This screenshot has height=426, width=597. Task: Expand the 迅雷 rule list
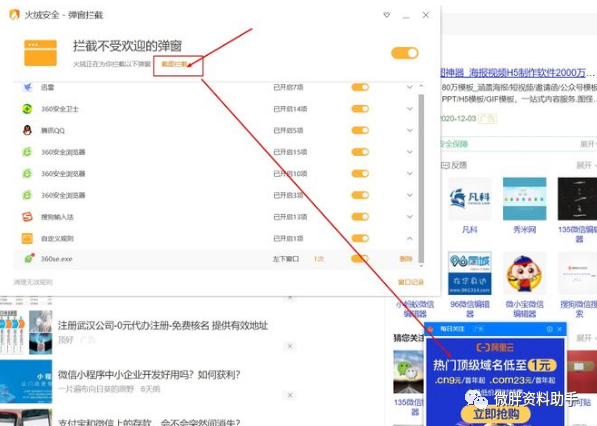click(x=410, y=87)
